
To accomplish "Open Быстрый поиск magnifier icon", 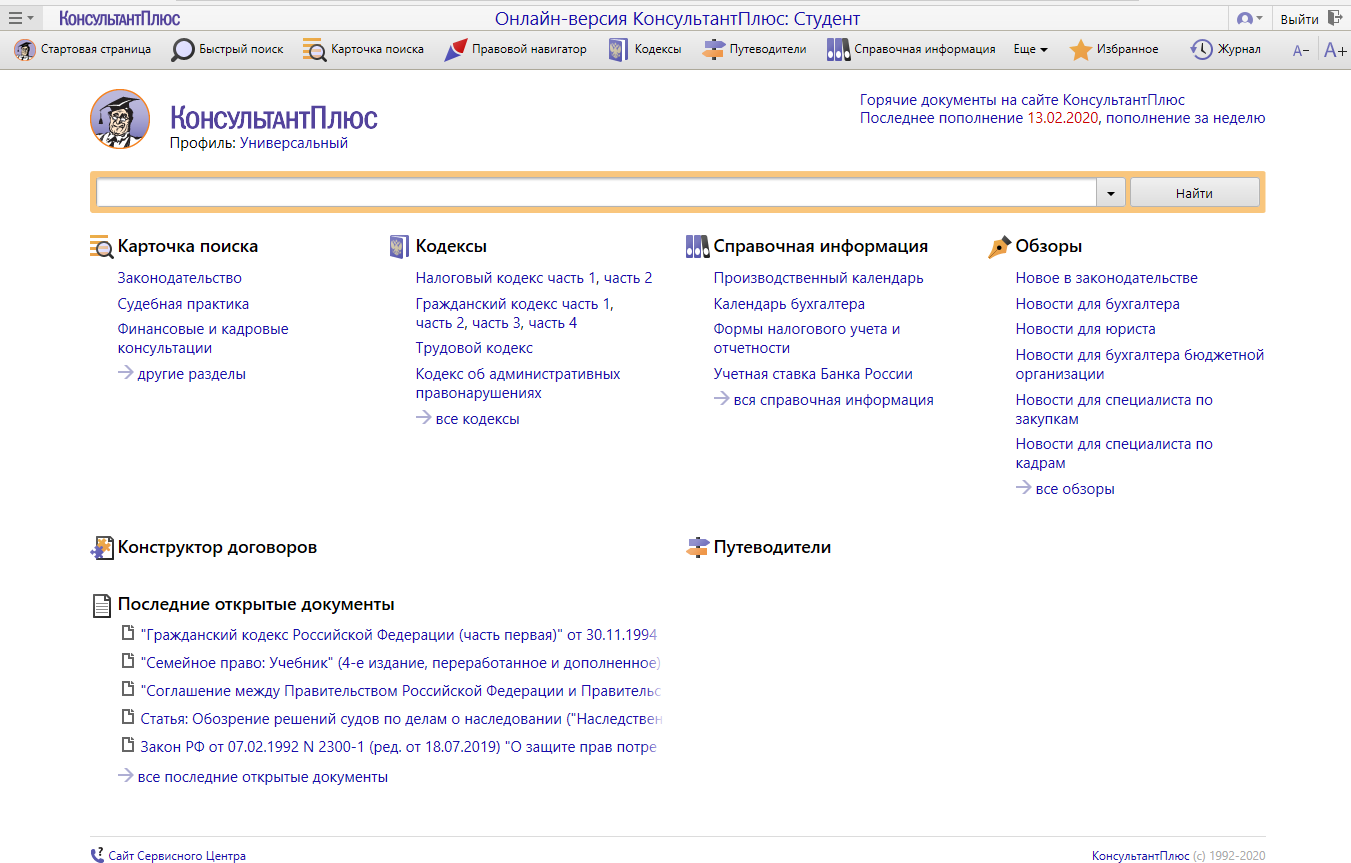I will click(x=182, y=49).
